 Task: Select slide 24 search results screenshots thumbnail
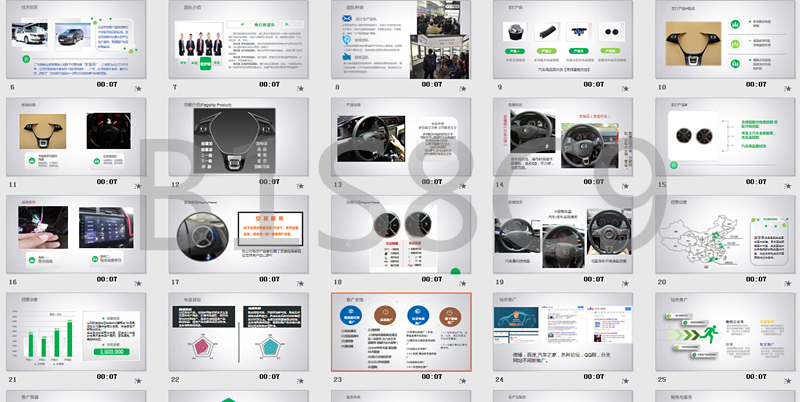[563, 332]
